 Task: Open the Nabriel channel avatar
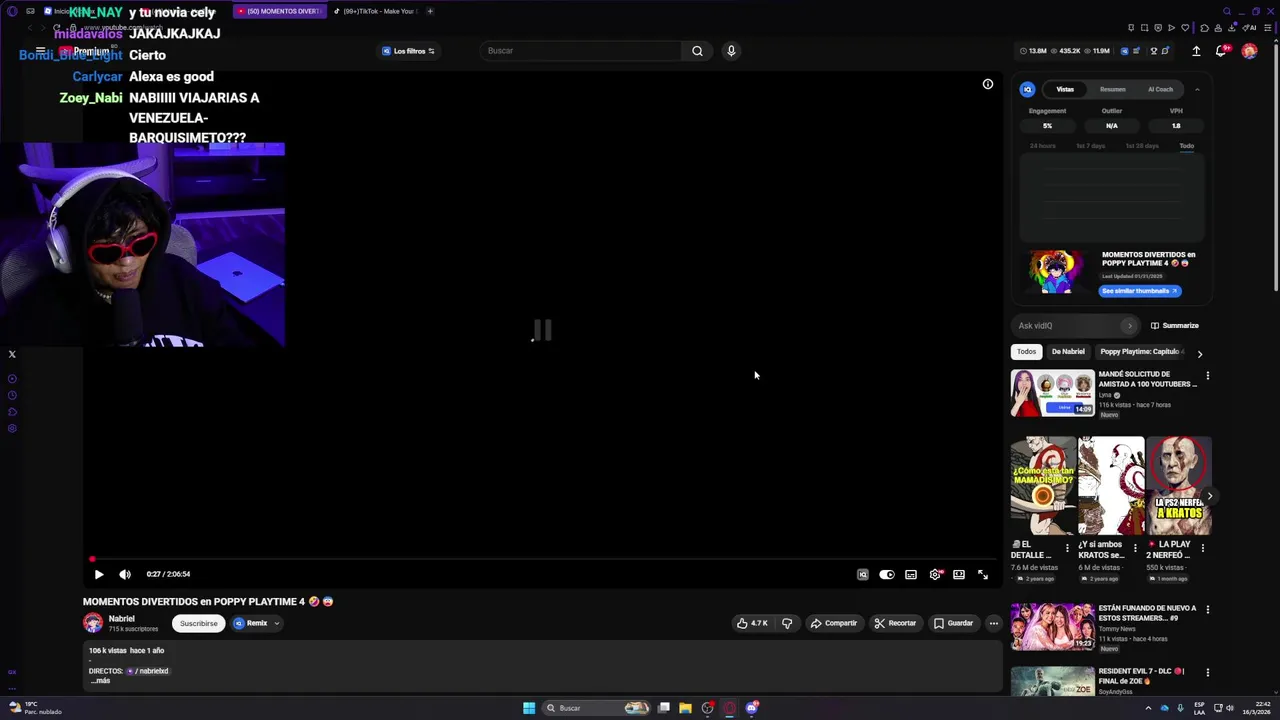click(x=93, y=623)
